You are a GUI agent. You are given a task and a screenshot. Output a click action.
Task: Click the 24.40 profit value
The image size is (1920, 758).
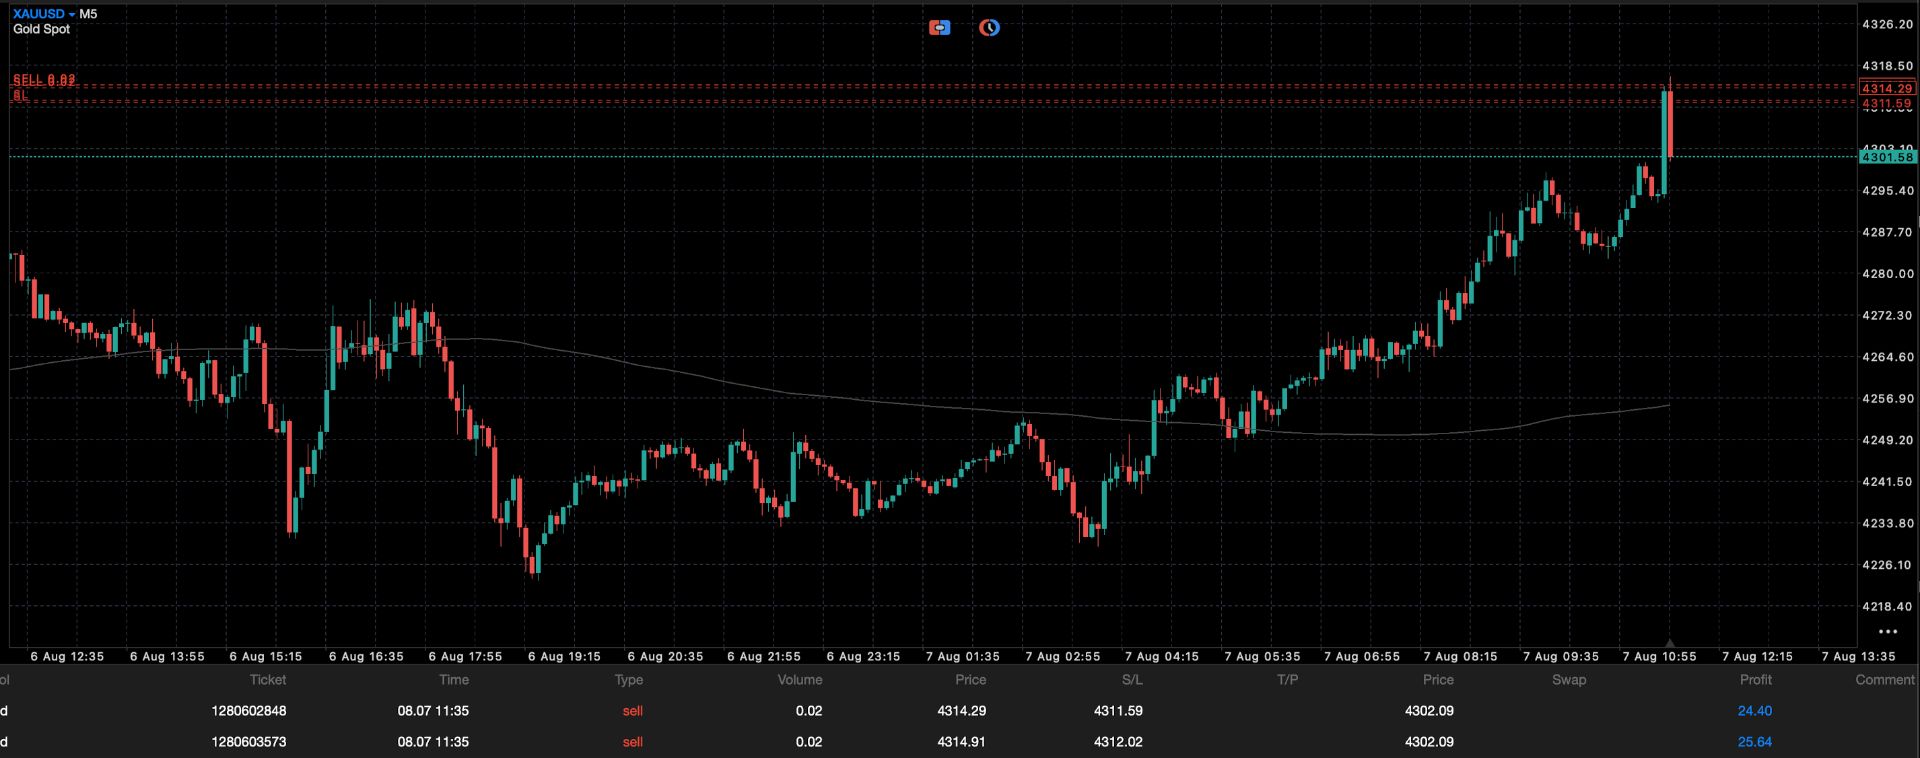(1755, 711)
